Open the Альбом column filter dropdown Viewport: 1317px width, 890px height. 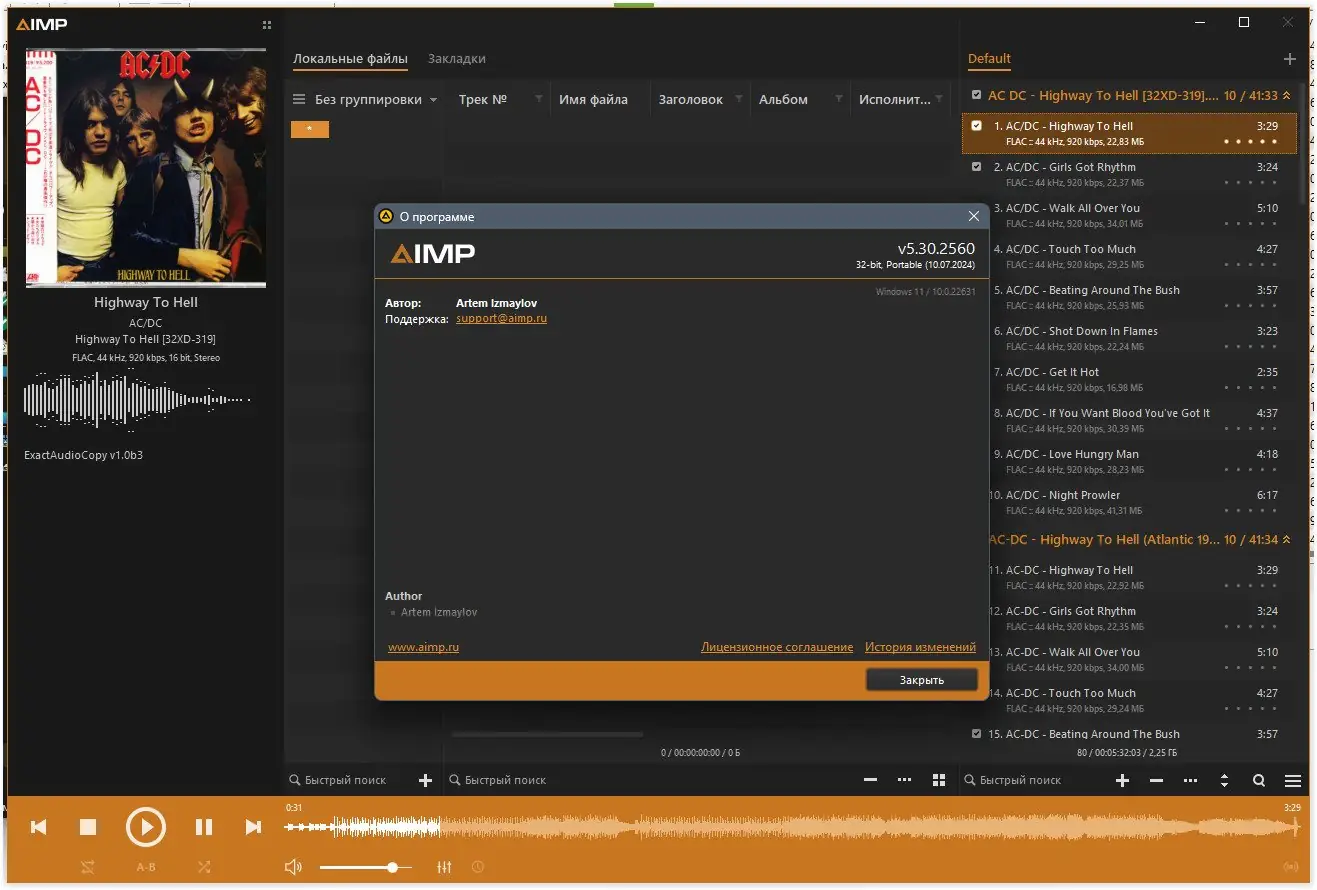pos(838,99)
